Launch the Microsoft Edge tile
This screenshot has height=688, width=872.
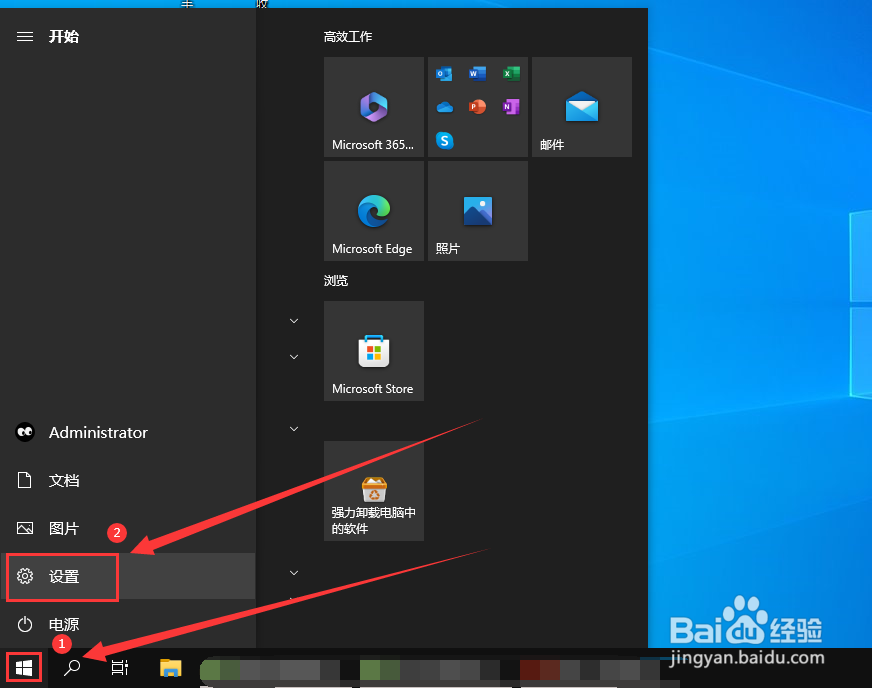point(374,211)
